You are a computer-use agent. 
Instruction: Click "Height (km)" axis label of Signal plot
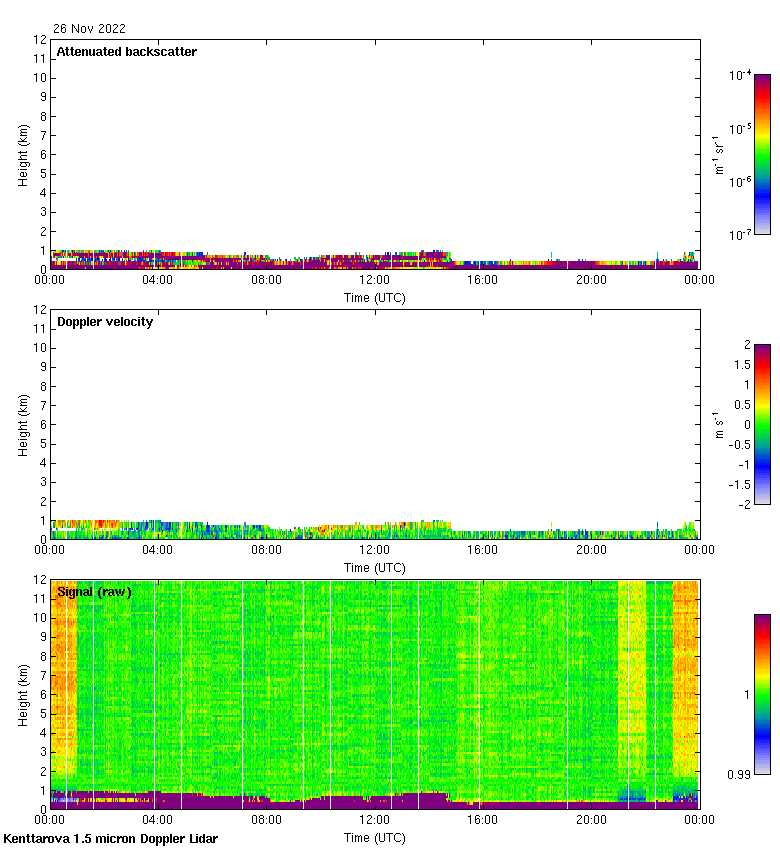pyautogui.click(x=24, y=694)
